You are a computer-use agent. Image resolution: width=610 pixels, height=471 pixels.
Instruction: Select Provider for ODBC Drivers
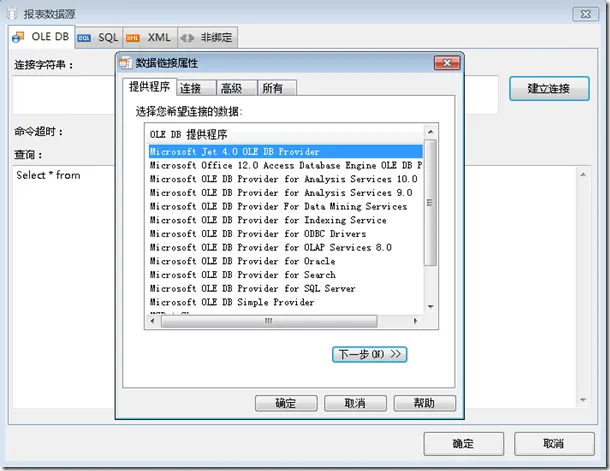point(286,234)
